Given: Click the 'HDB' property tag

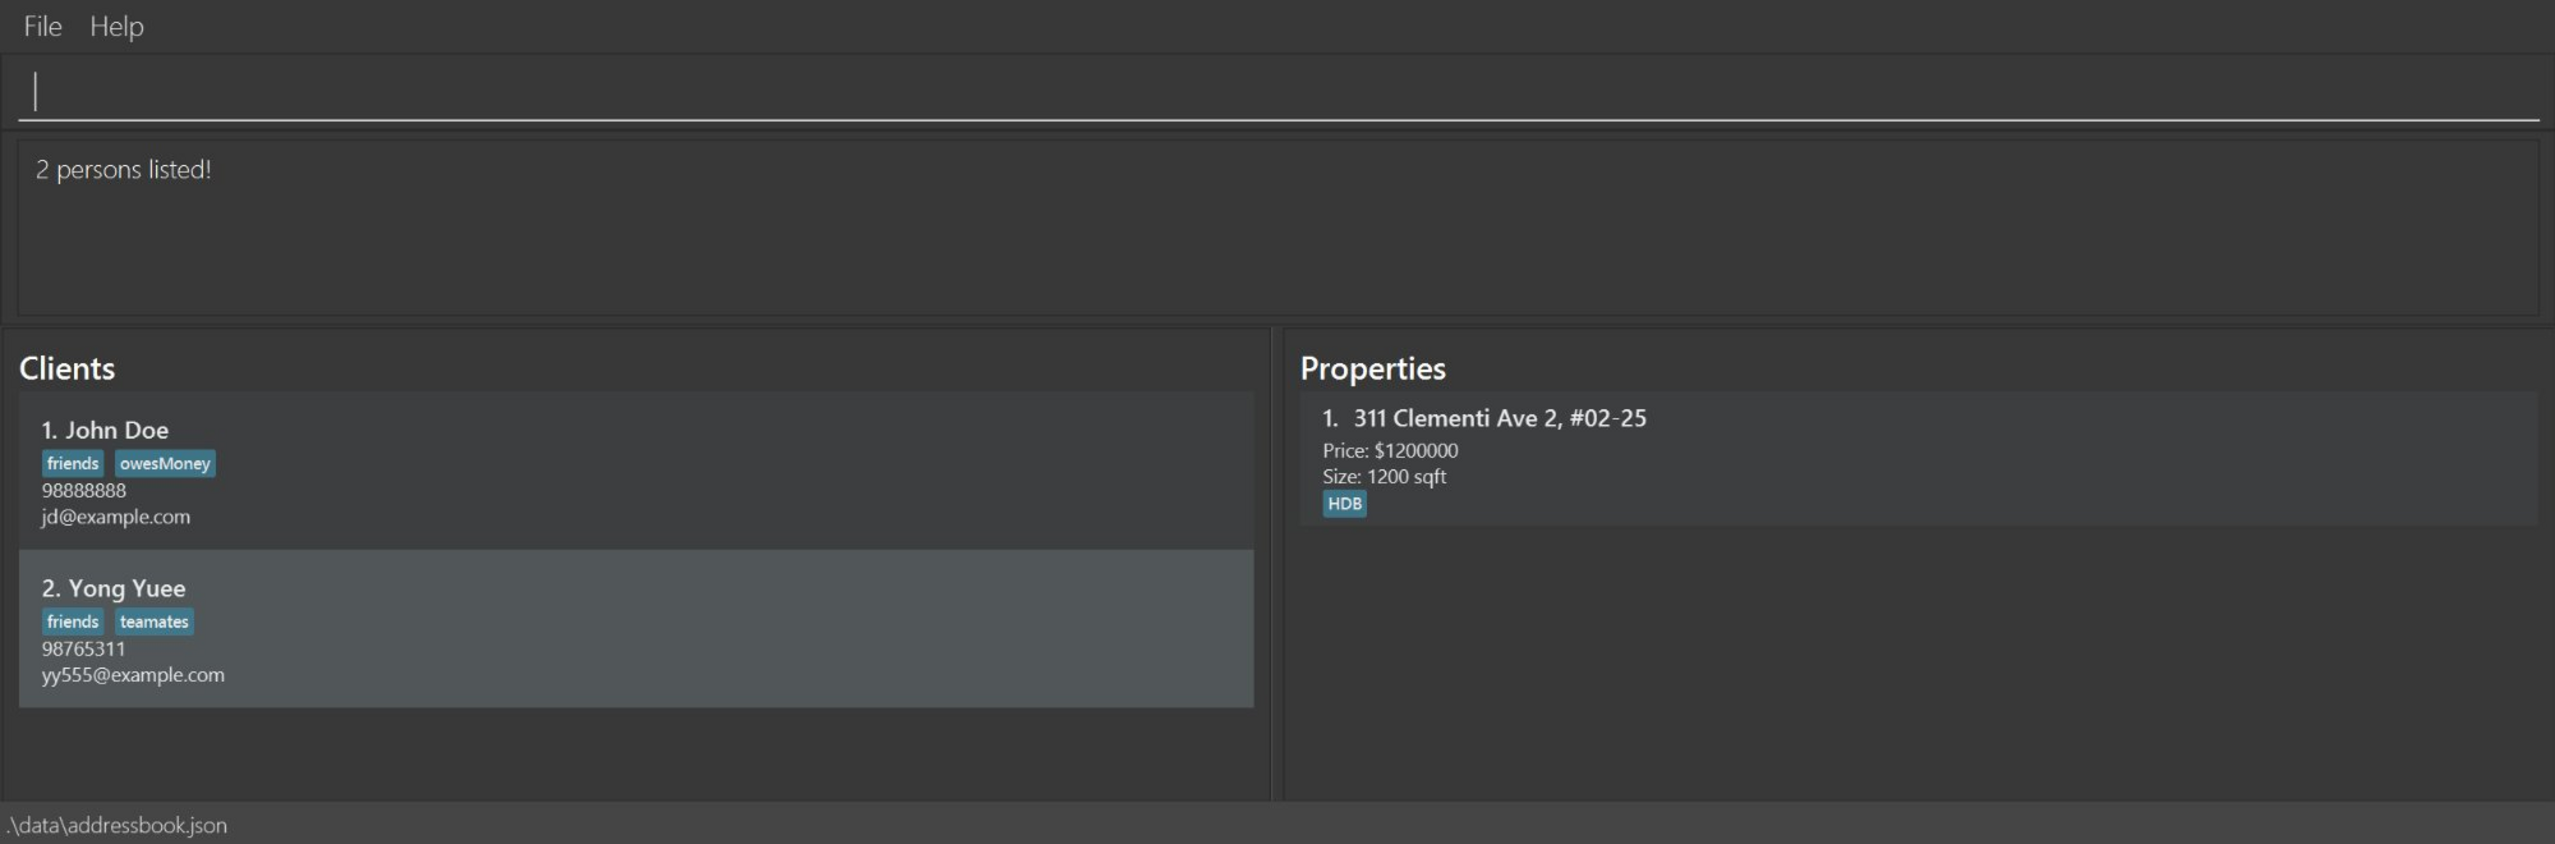Looking at the screenshot, I should [x=1344, y=503].
